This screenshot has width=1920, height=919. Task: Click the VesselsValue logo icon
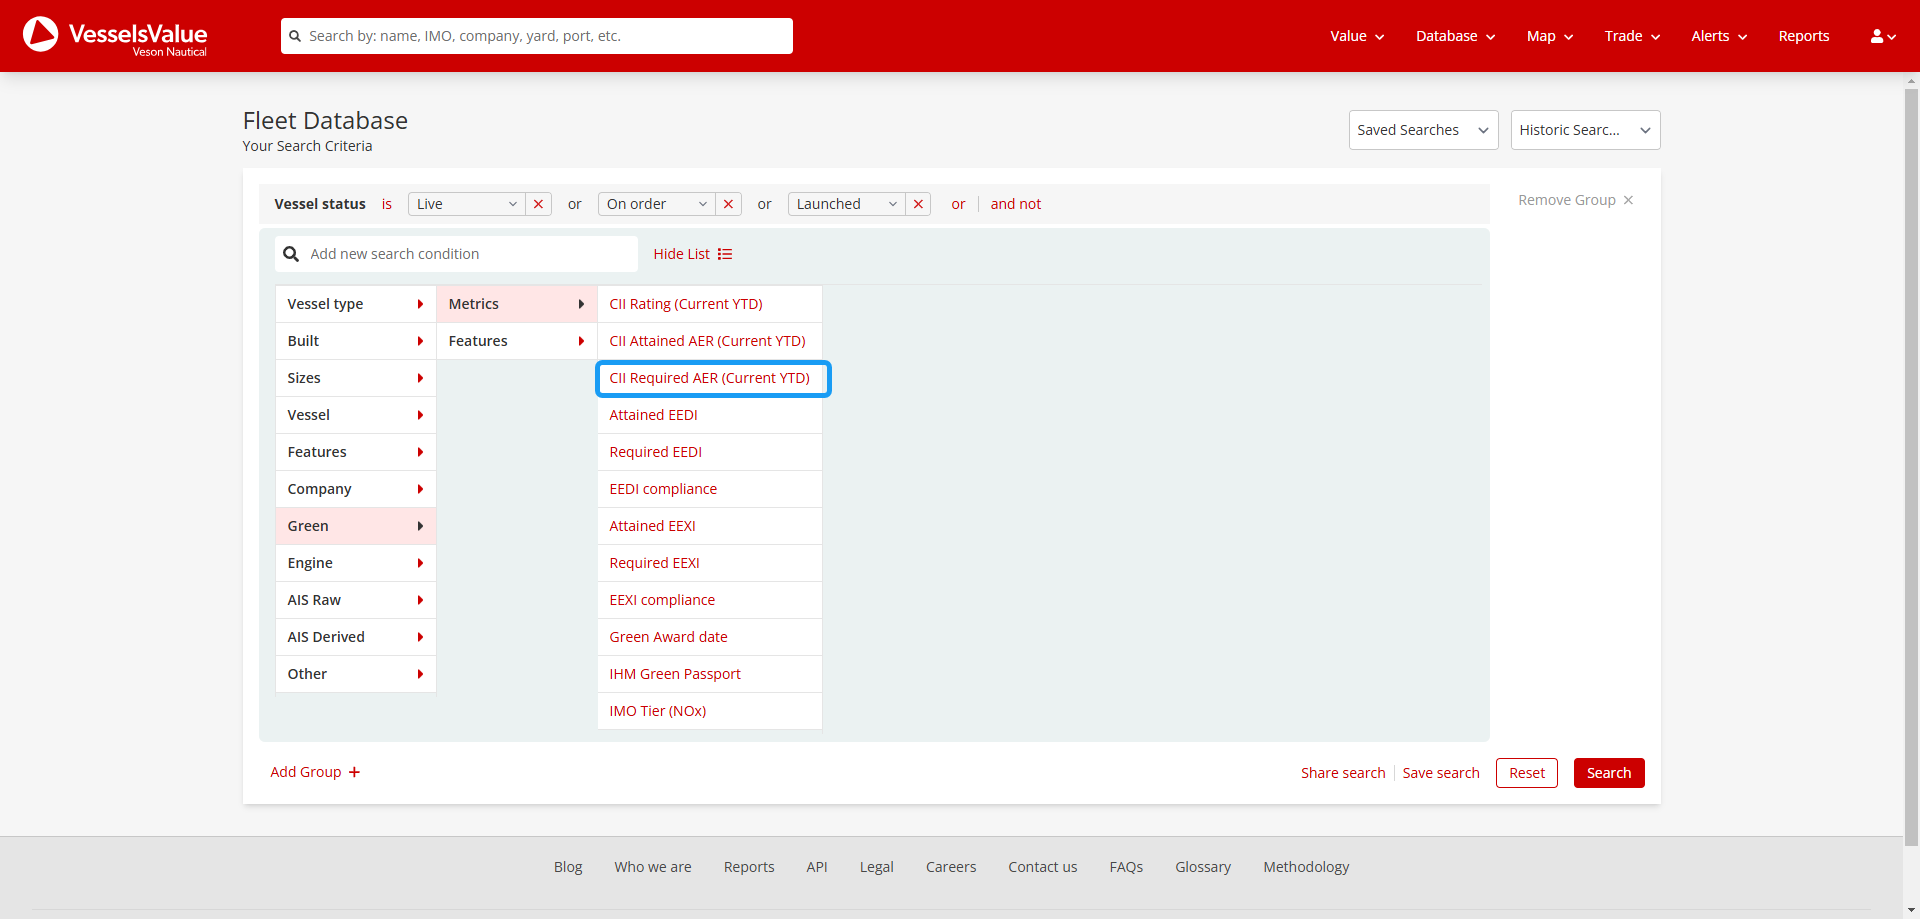(41, 35)
